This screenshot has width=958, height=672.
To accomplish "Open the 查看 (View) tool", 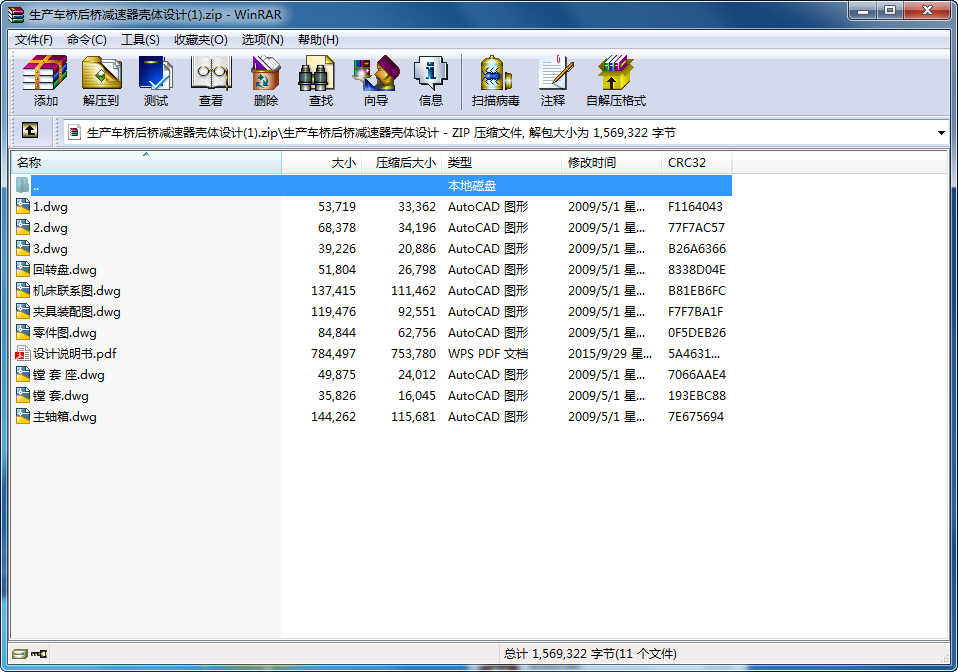I will [211, 81].
